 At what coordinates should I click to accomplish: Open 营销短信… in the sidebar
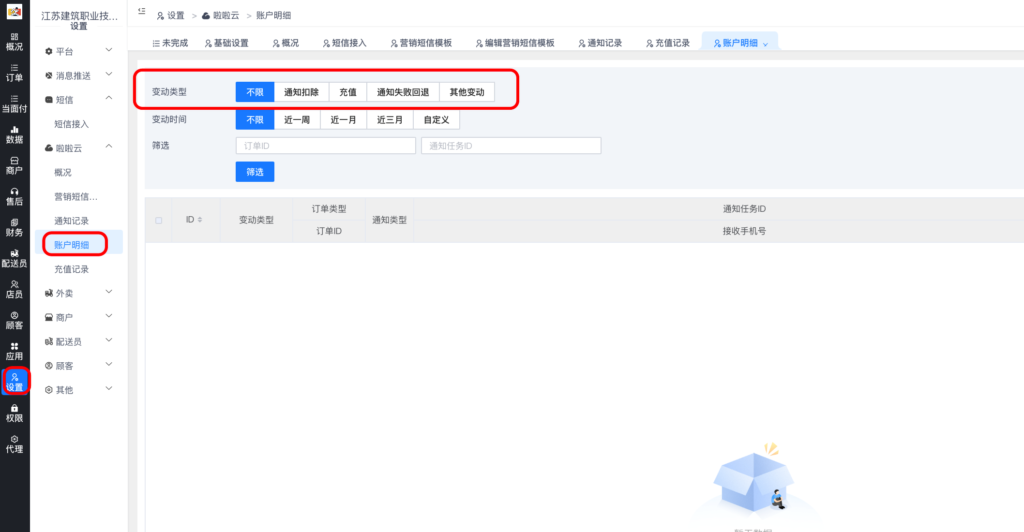[x=78, y=196]
